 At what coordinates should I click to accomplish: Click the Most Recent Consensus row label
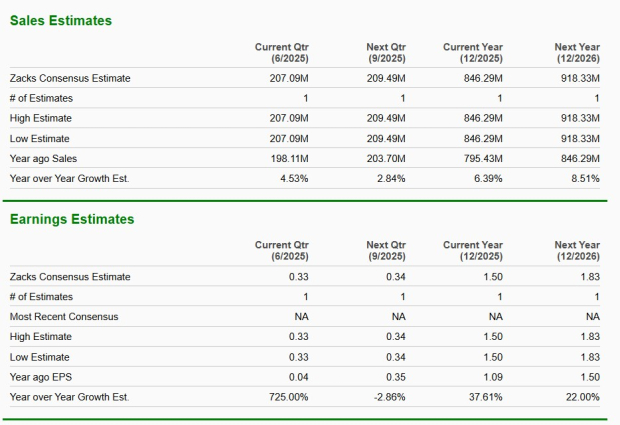64,316
